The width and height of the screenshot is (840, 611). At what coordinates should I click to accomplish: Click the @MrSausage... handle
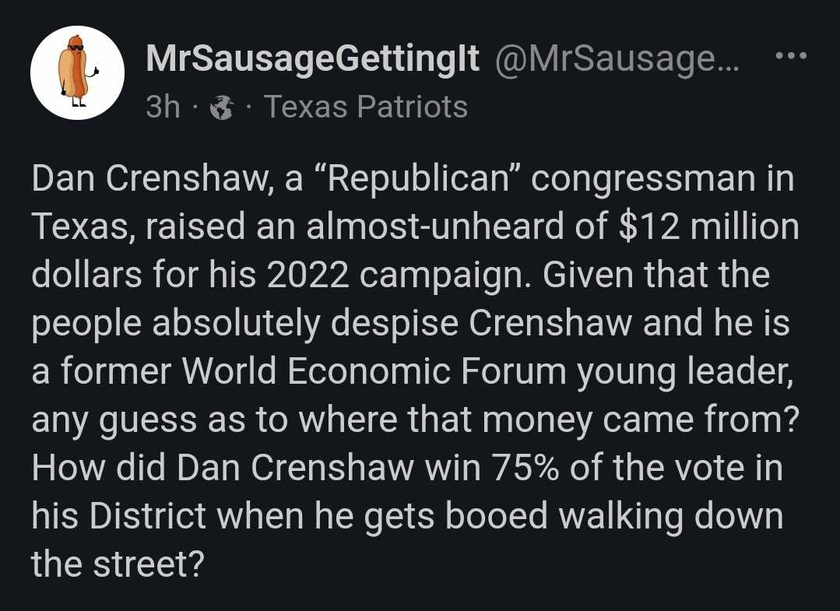[x=617, y=59]
